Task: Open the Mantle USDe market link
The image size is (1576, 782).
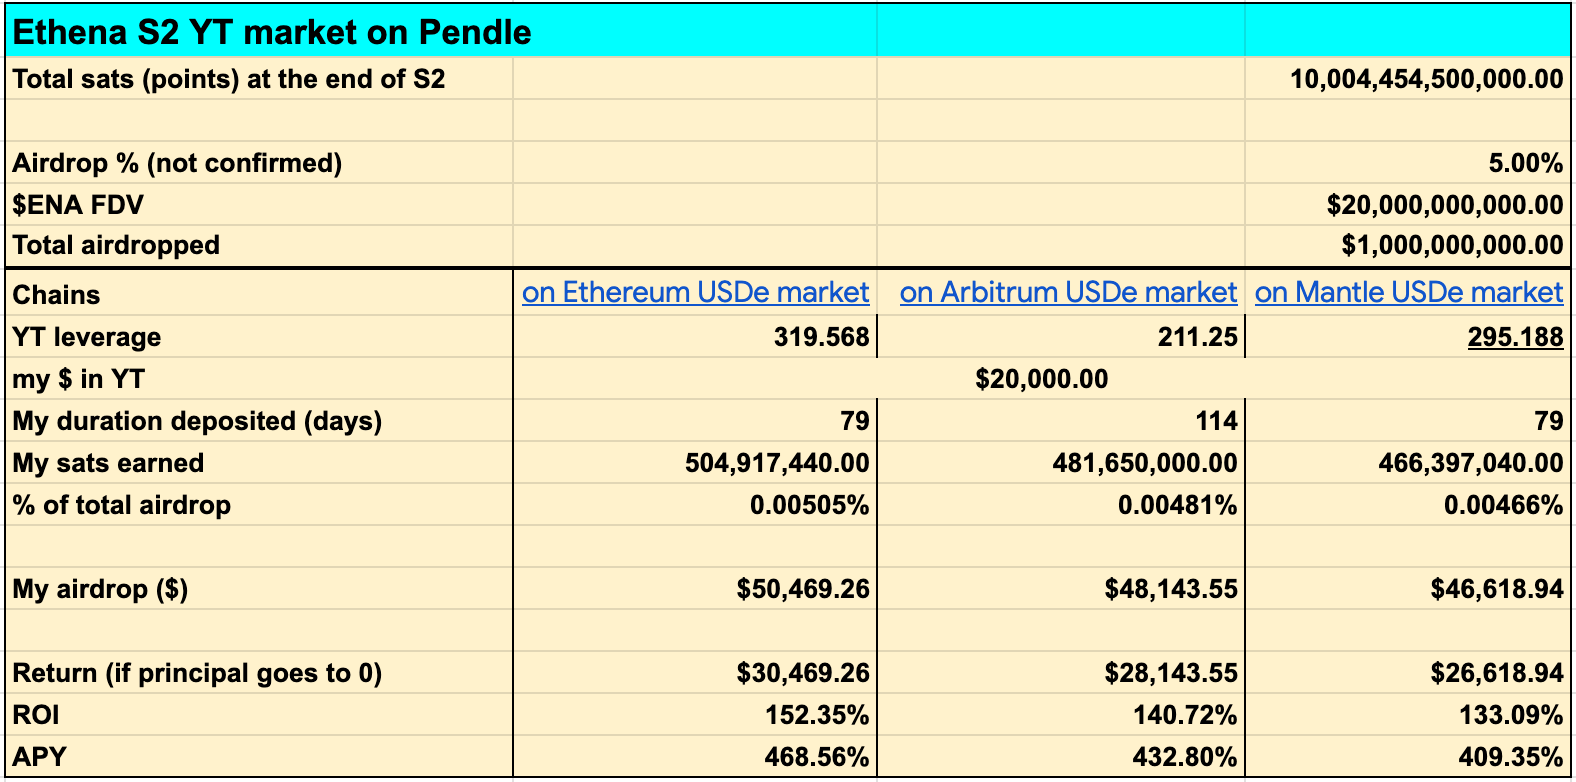Action: click(1408, 292)
